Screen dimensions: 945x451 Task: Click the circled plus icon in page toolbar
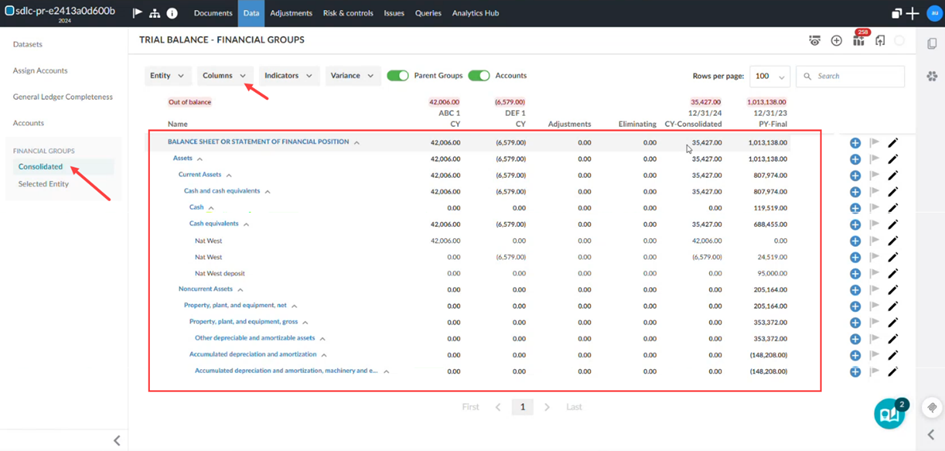pos(836,41)
